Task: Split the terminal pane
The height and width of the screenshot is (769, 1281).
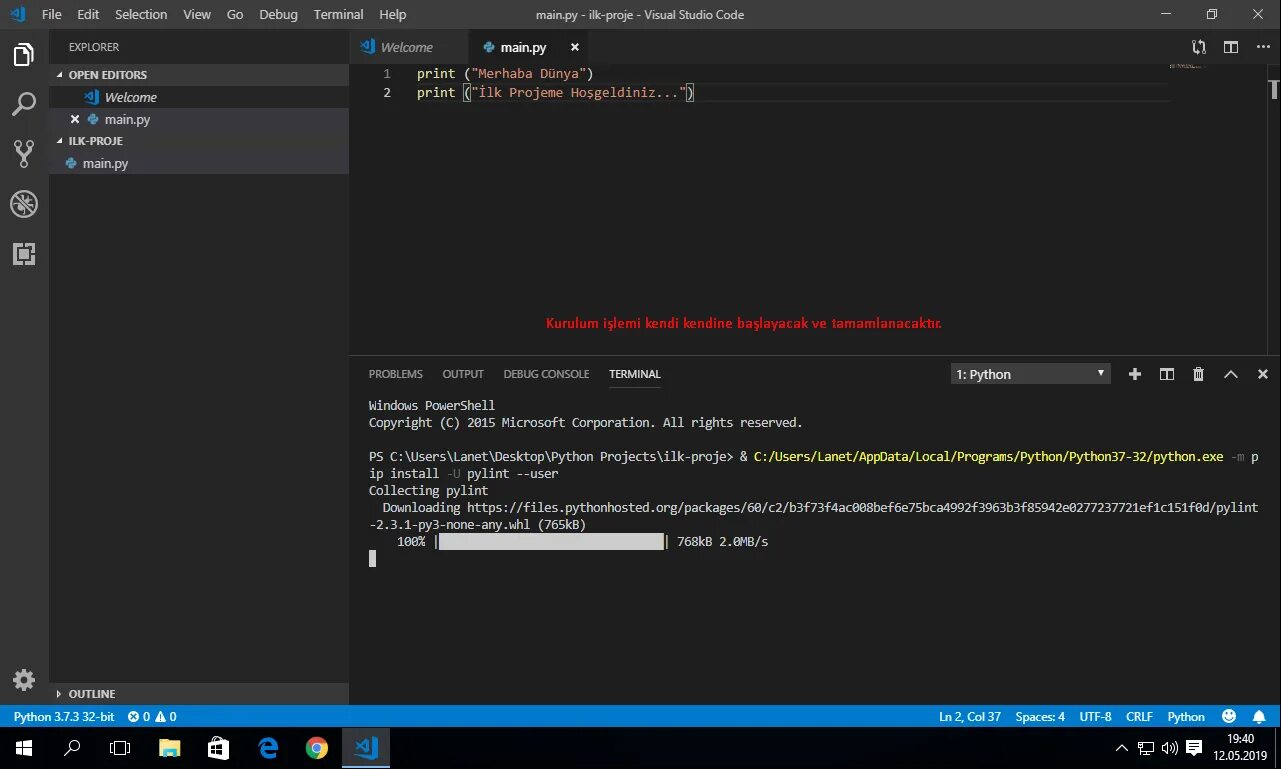Action: pyautogui.click(x=1167, y=374)
